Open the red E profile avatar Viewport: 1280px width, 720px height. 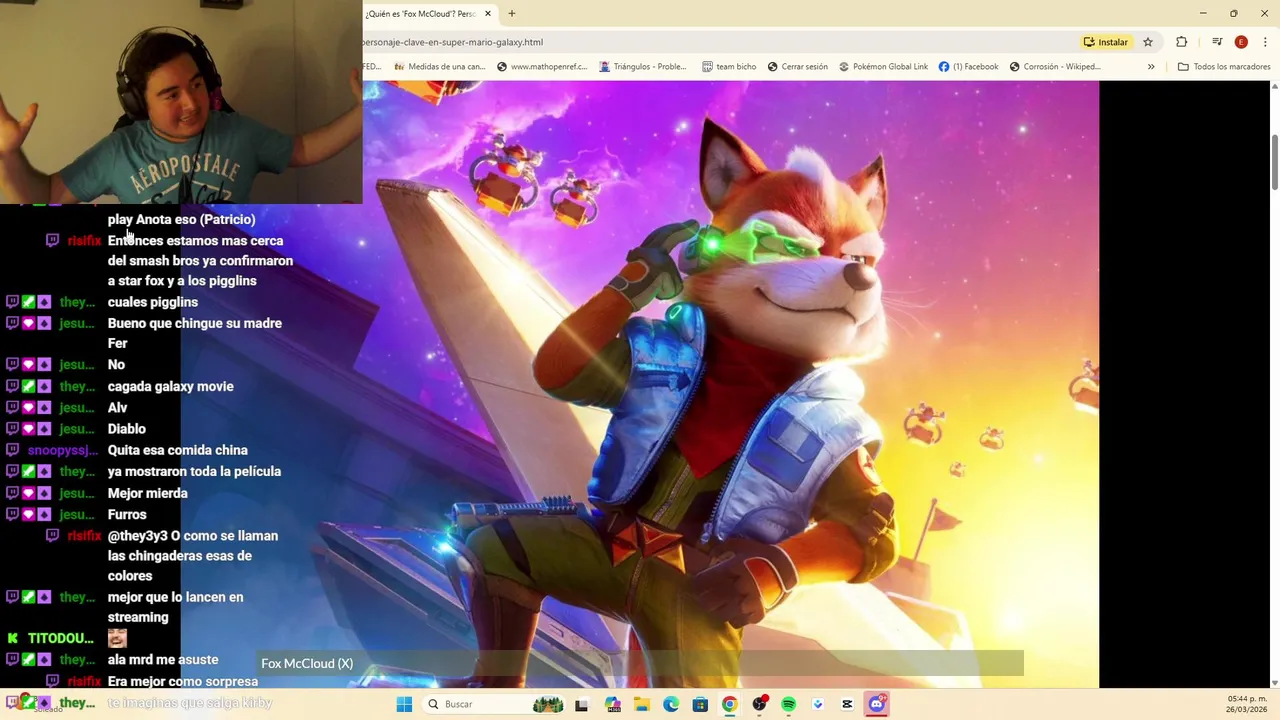pyautogui.click(x=1241, y=42)
